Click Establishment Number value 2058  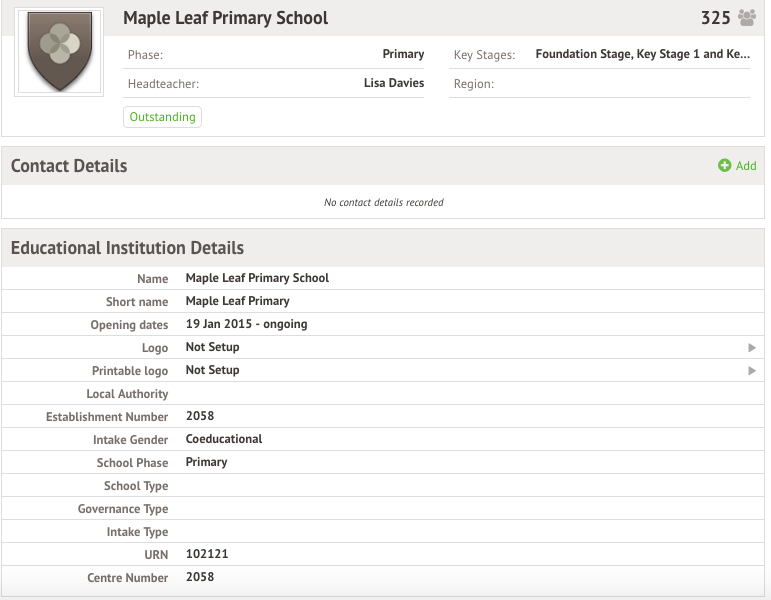pos(200,416)
